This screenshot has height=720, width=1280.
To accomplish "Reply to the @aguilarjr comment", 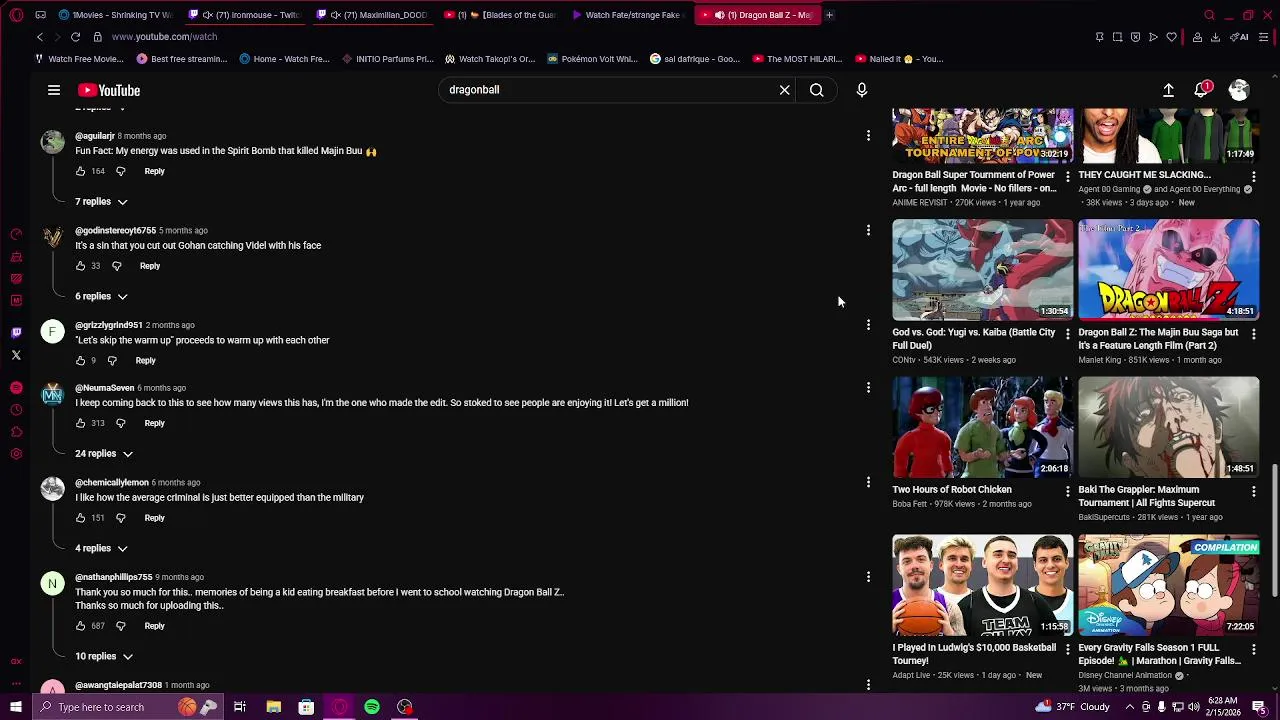I will coord(154,171).
